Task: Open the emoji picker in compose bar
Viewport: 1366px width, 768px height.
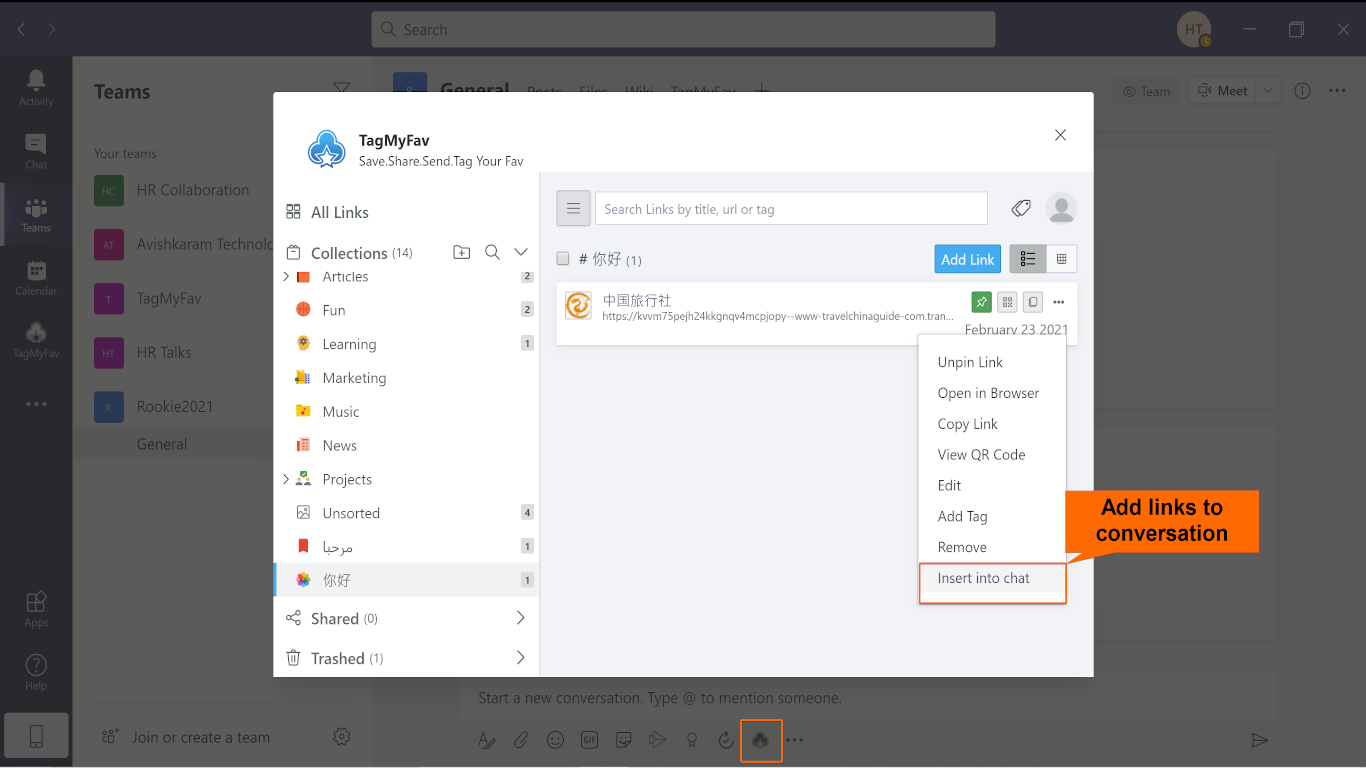Action: pos(555,740)
